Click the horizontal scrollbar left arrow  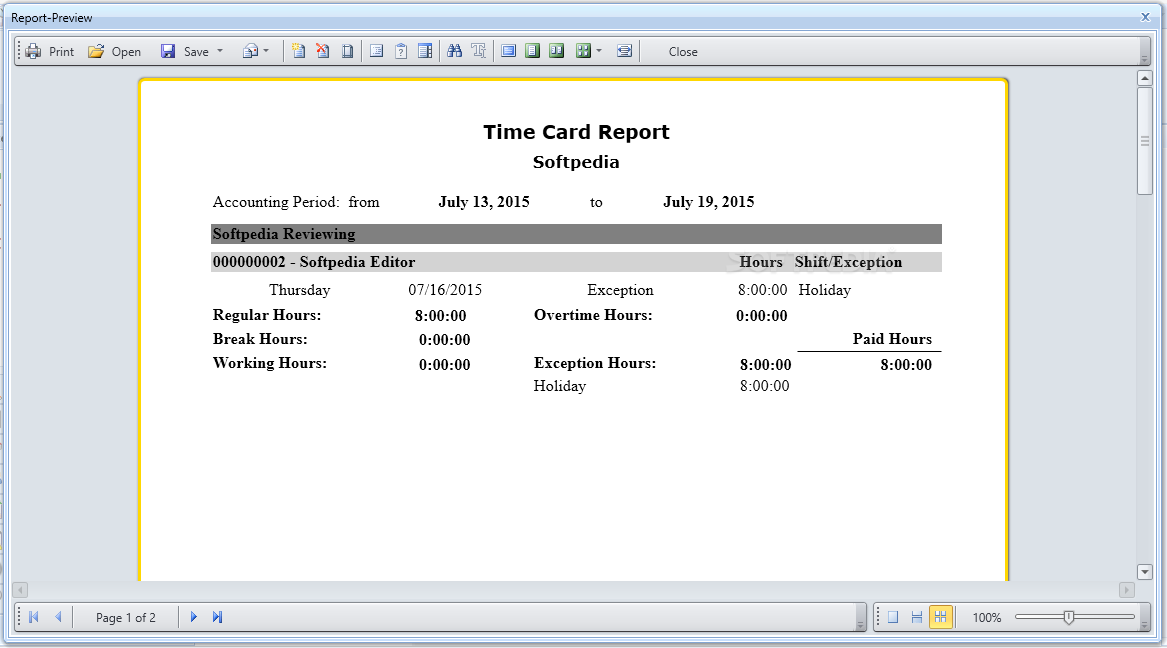pyautogui.click(x=21, y=590)
